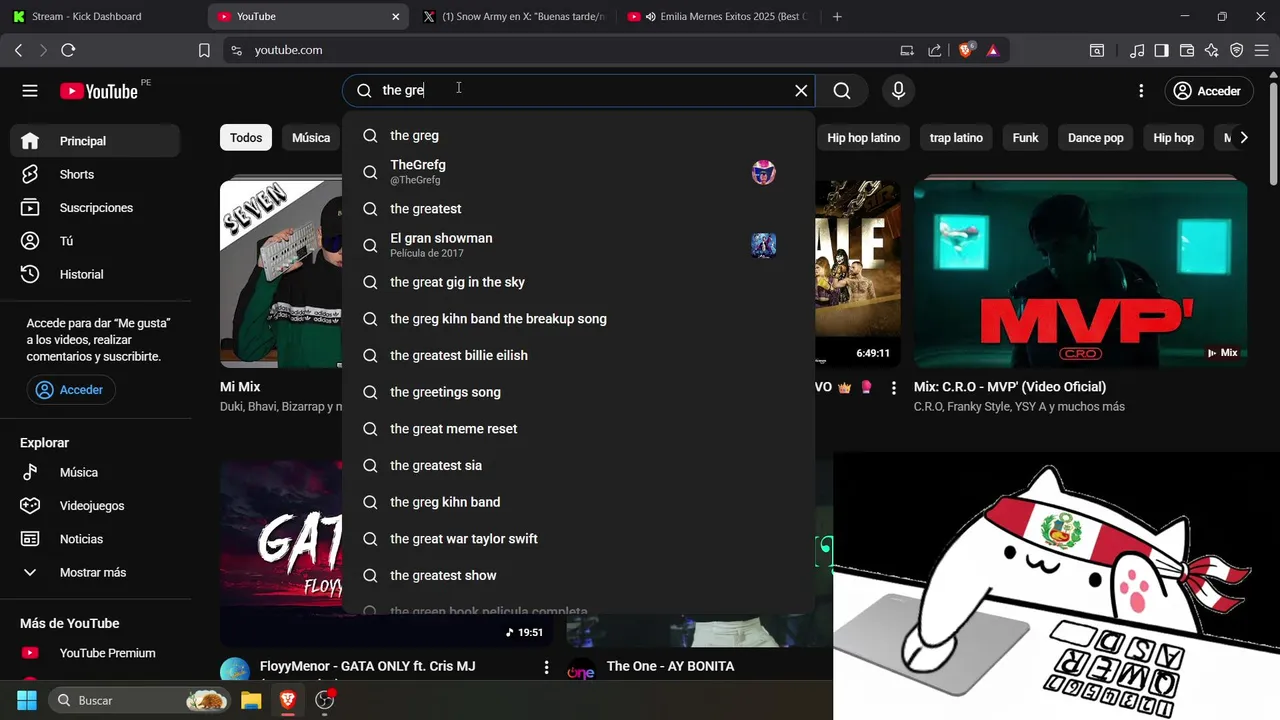Choose the TheGrefg channel suggestion
This screenshot has width=1280, height=720.
pos(578,172)
